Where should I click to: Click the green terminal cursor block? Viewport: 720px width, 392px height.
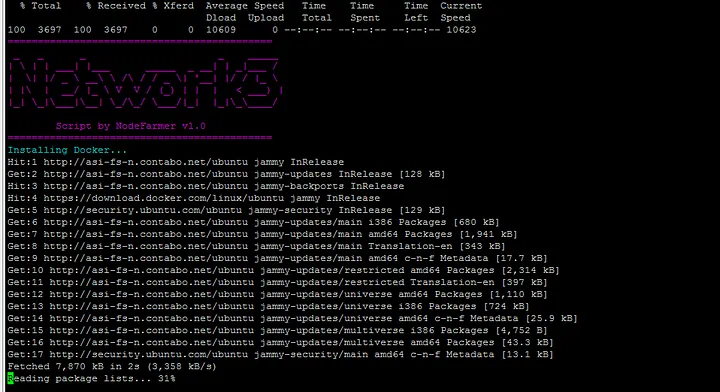coord(10,378)
